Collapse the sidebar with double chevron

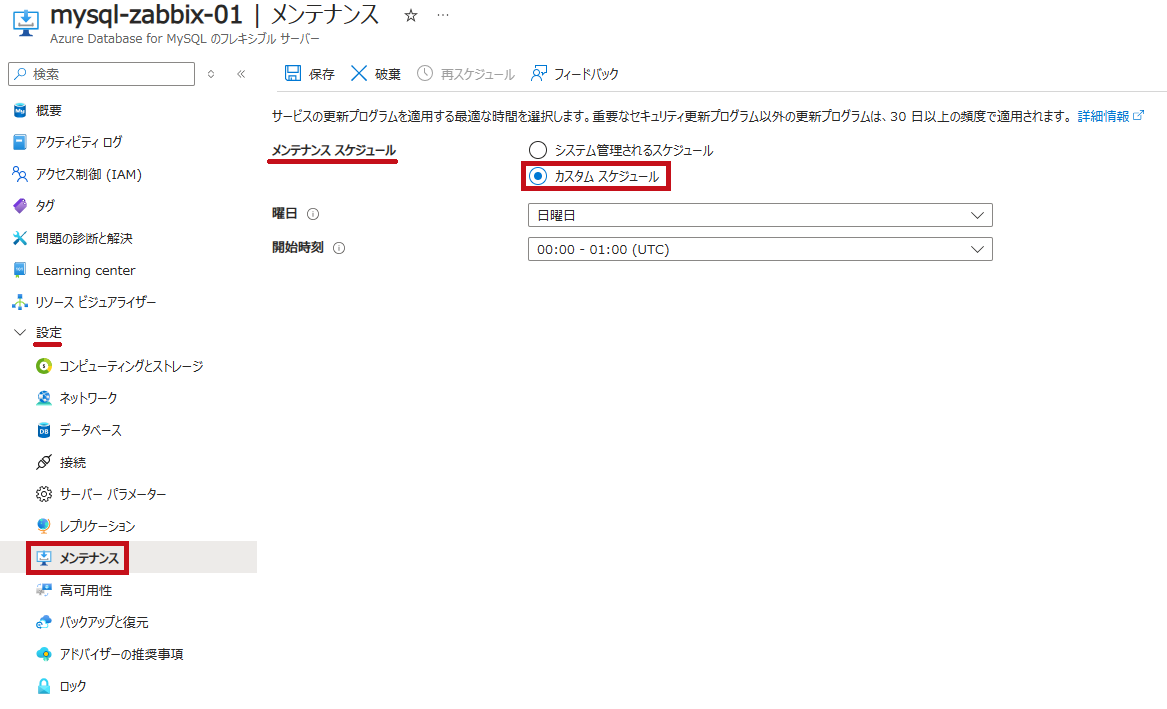[241, 74]
